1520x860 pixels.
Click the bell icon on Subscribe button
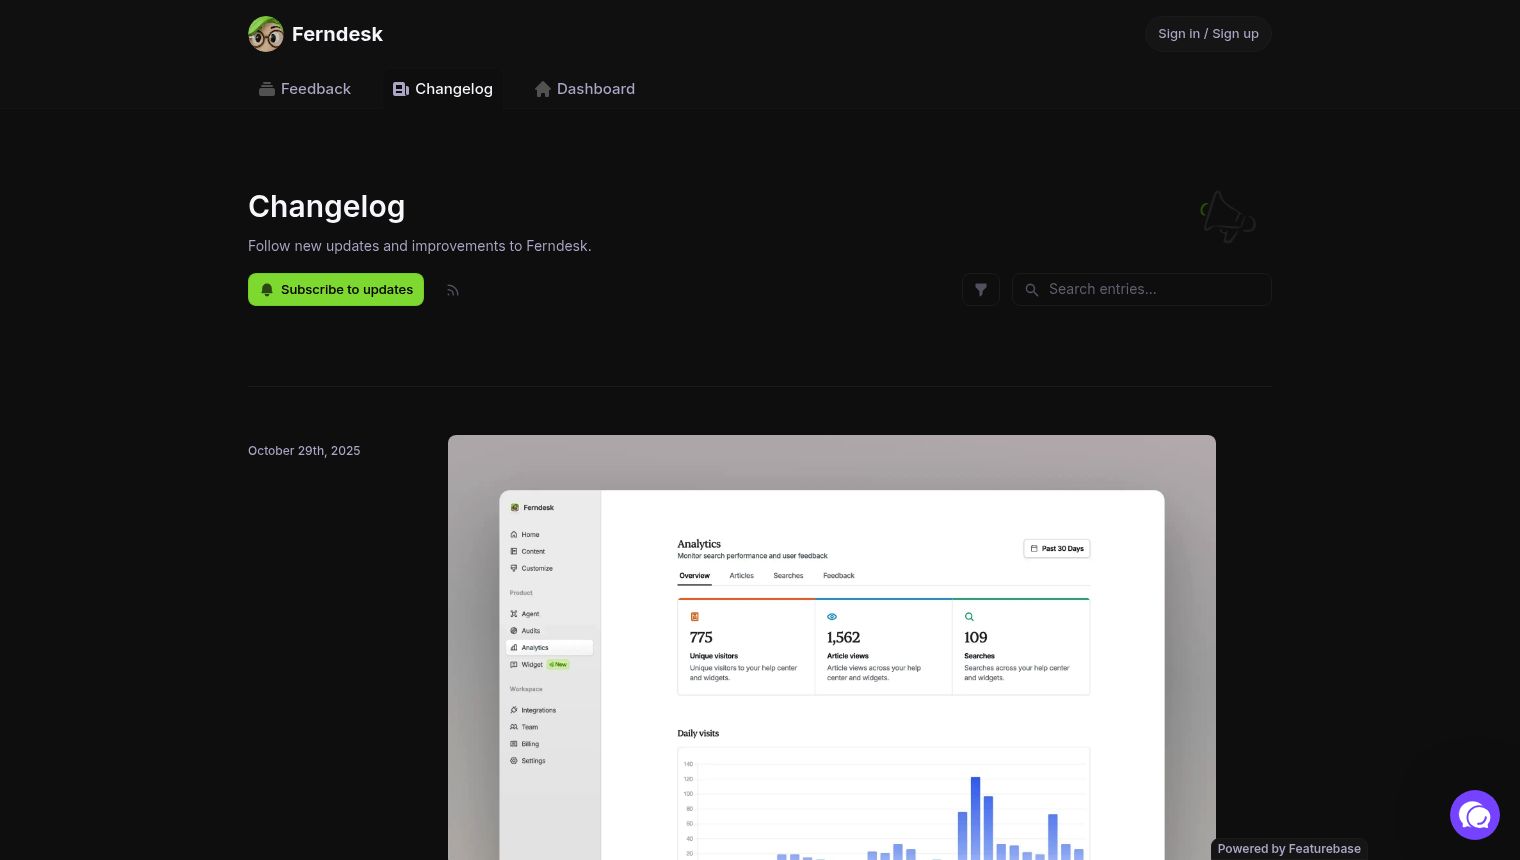point(267,289)
